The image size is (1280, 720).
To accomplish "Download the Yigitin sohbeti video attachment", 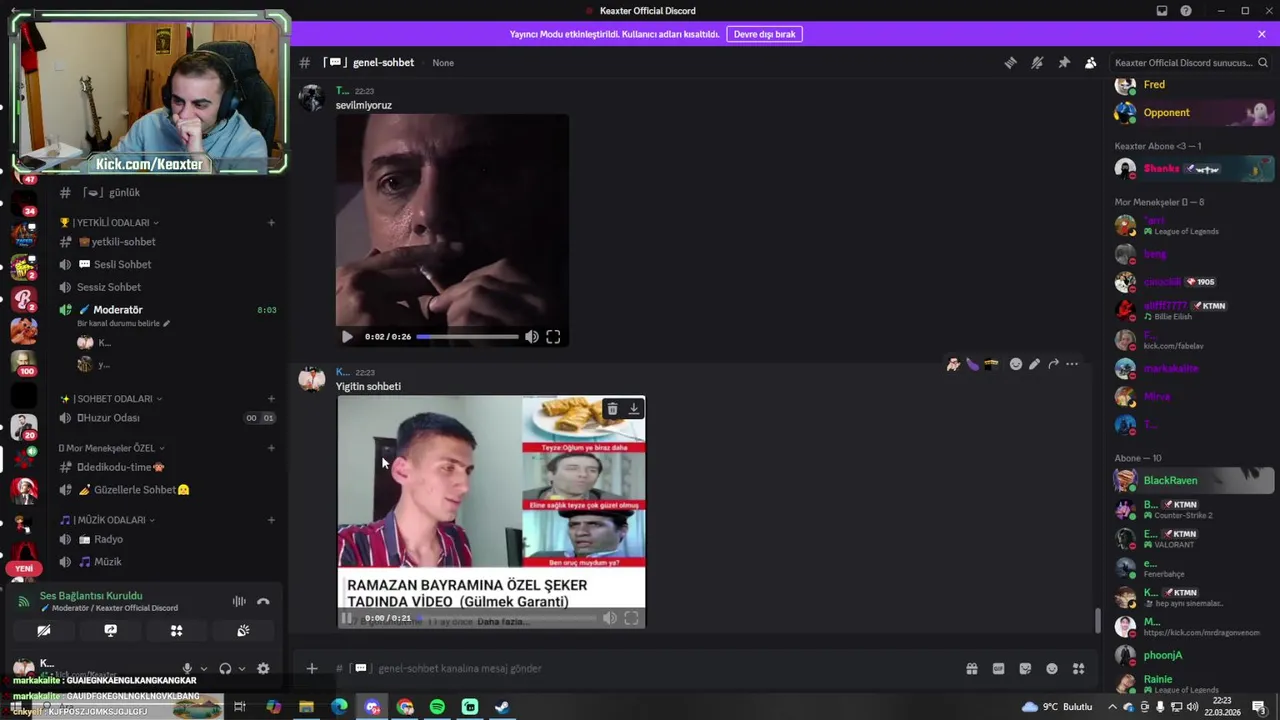I will click(634, 409).
